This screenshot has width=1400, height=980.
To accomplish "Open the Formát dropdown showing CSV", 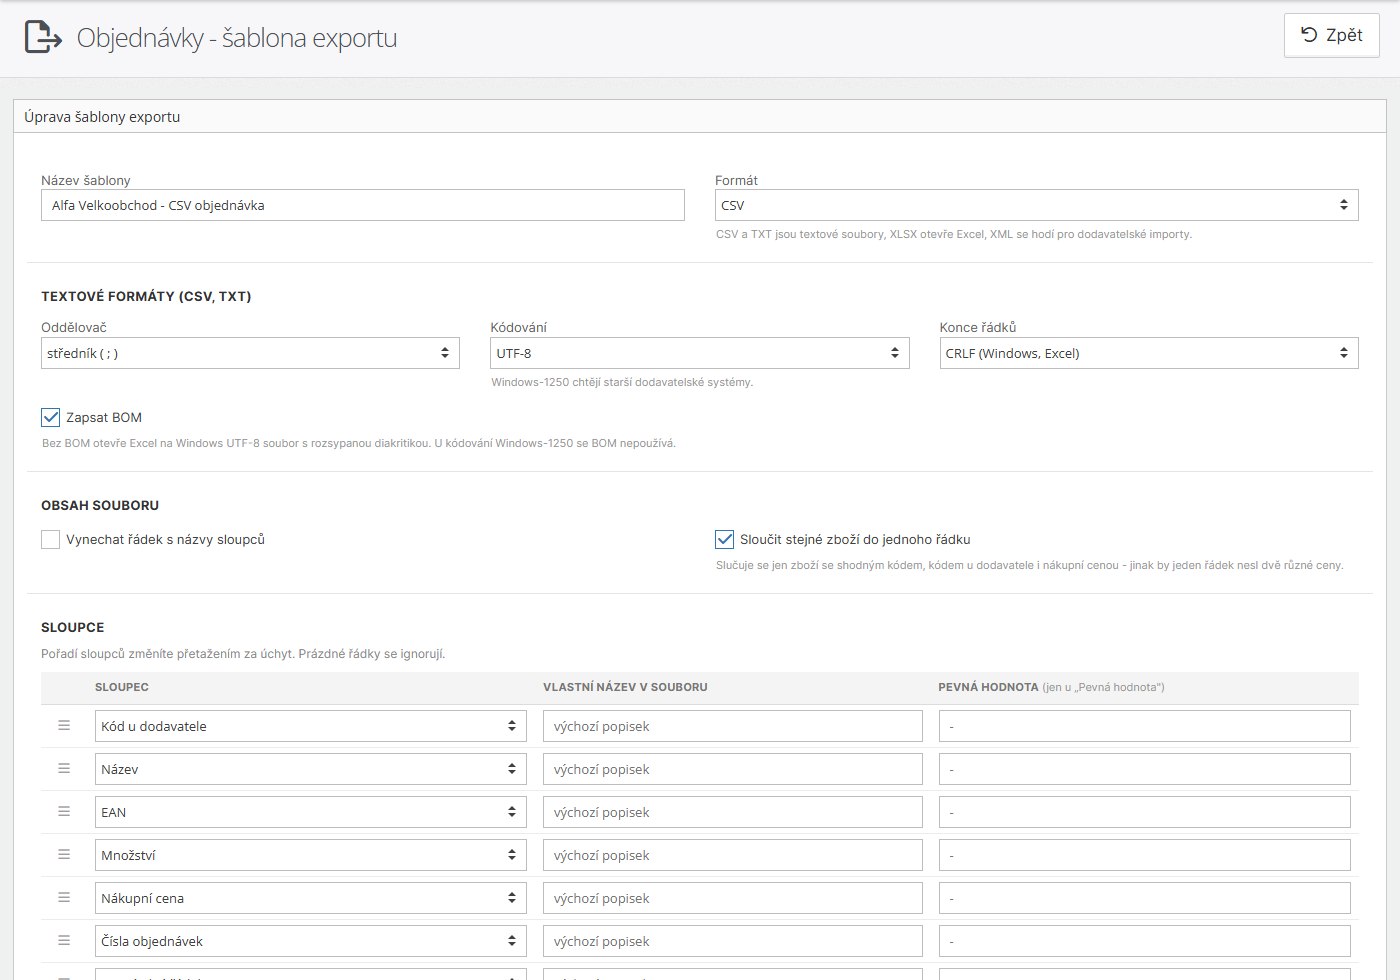I will (x=1036, y=205).
